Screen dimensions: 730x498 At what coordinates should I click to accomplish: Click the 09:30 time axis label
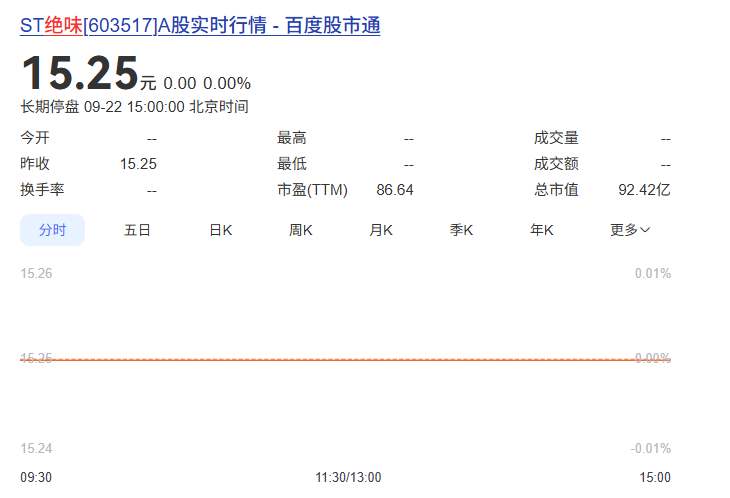[36, 477]
